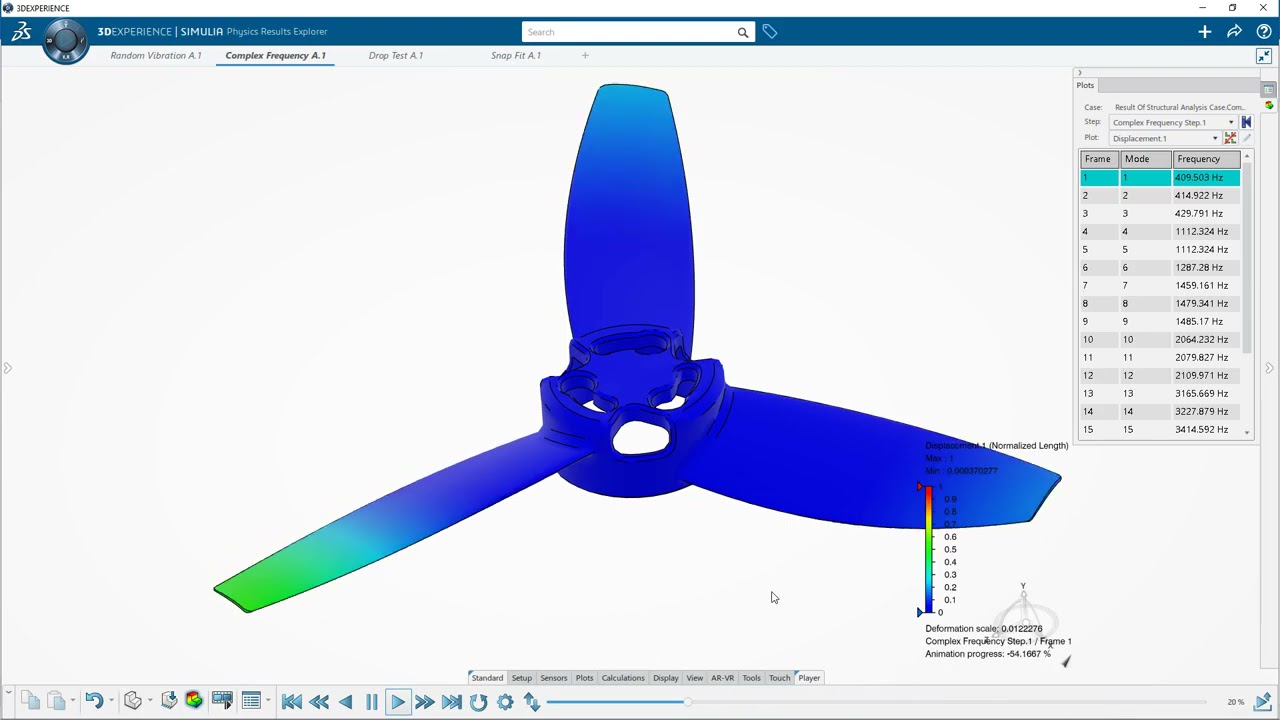Collapse the Plots panel chevron
Screen dimensions: 1280x720
coord(1079,73)
